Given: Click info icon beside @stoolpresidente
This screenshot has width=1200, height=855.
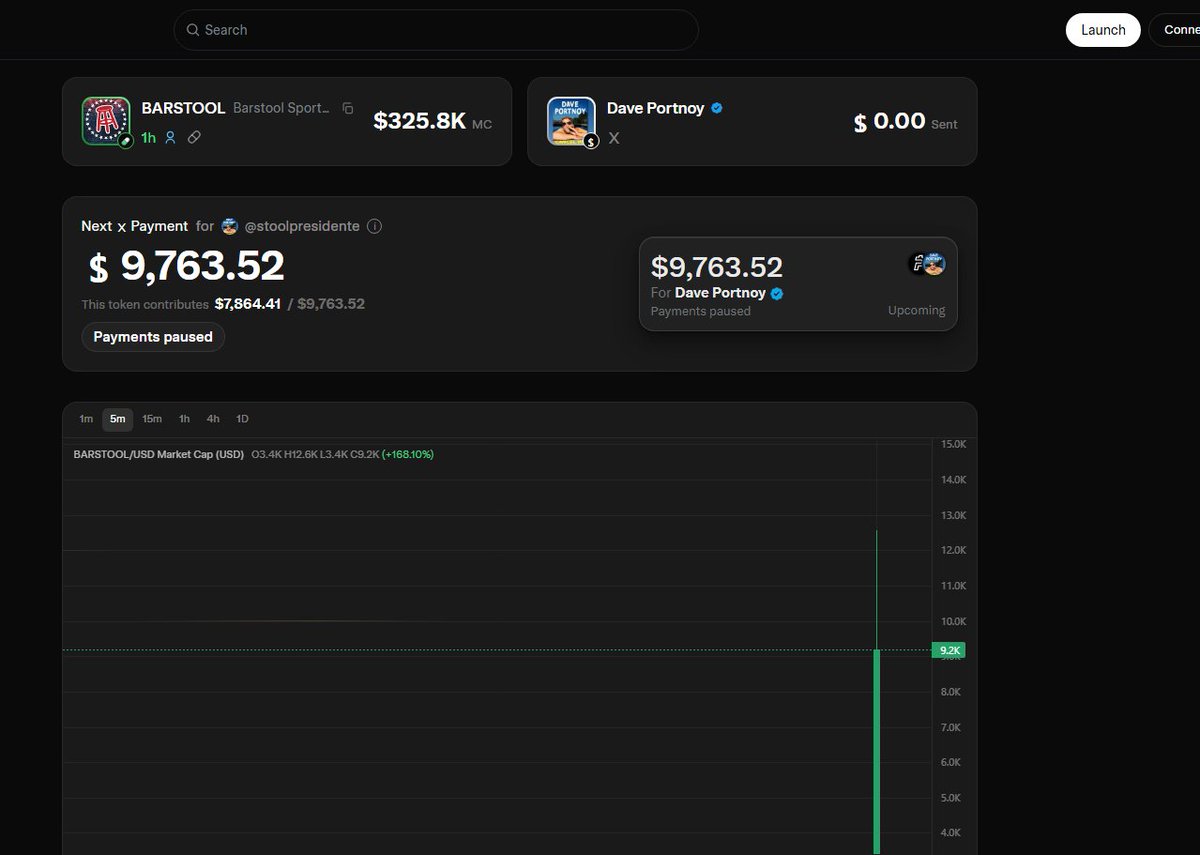Looking at the screenshot, I should [x=375, y=226].
